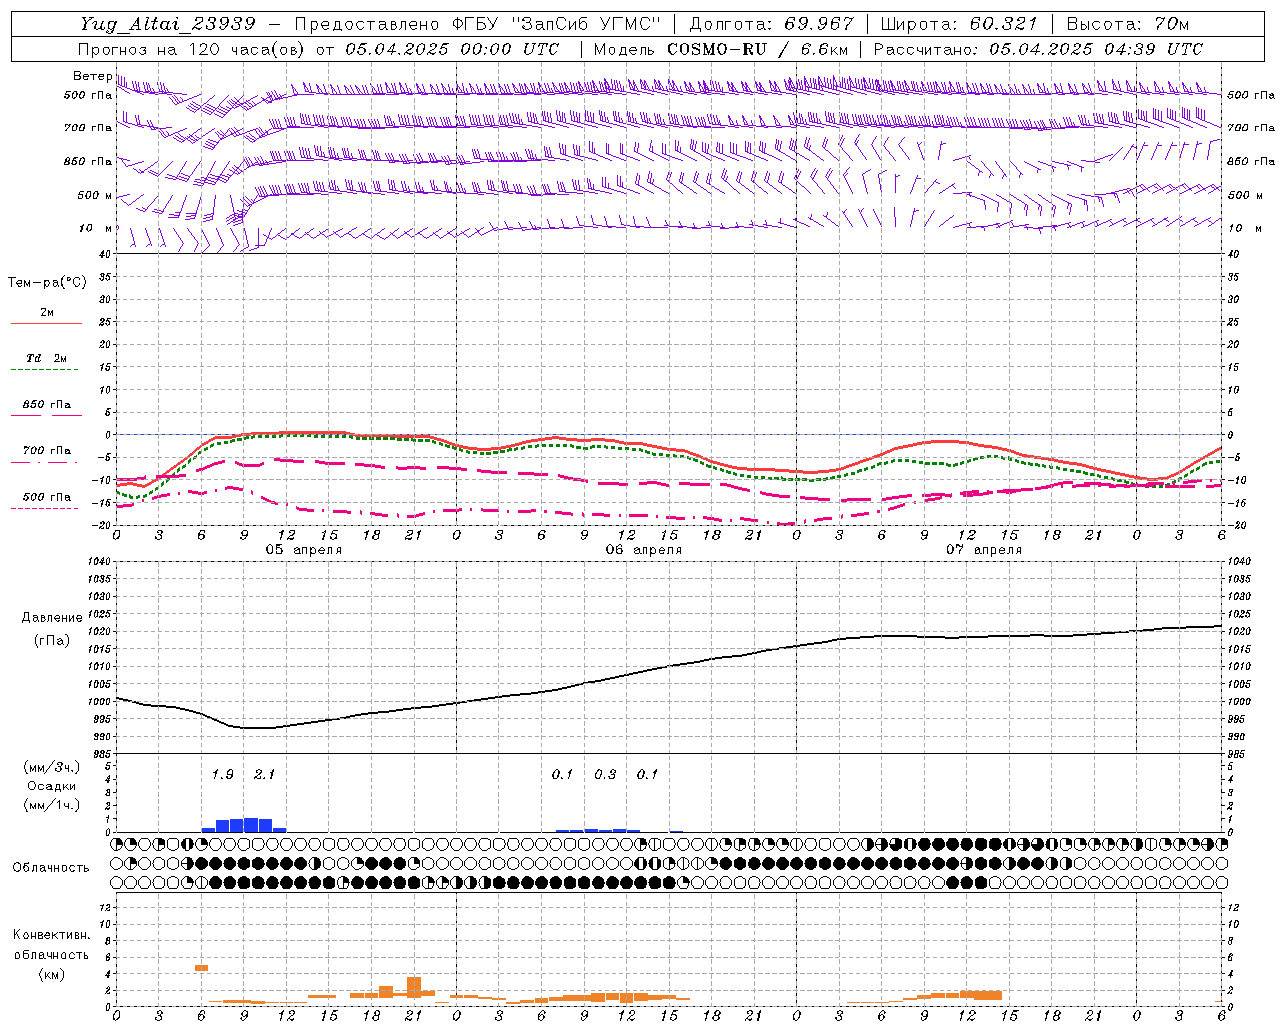This screenshot has height=1024, width=1280.
Task: Click the 0.3 precipitation total value
Action: point(605,775)
